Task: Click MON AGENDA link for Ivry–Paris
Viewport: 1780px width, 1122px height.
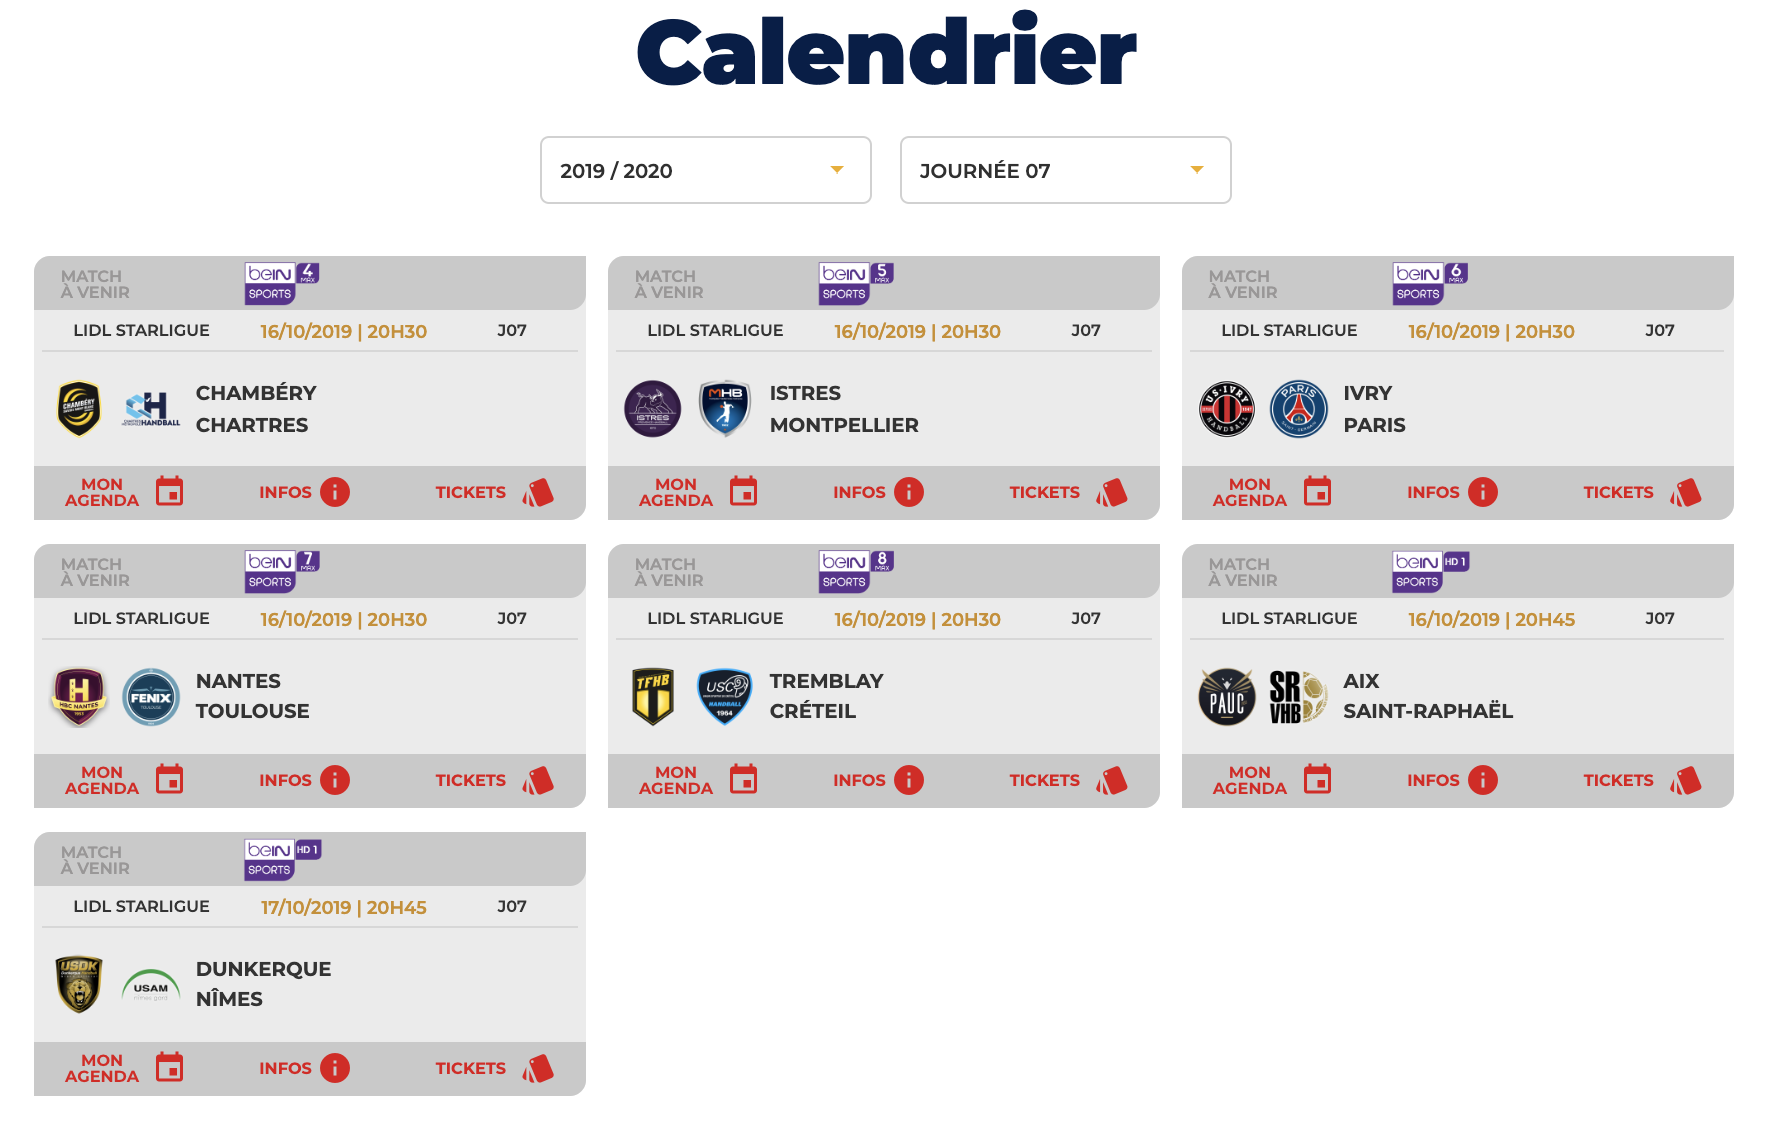Action: (x=1249, y=492)
